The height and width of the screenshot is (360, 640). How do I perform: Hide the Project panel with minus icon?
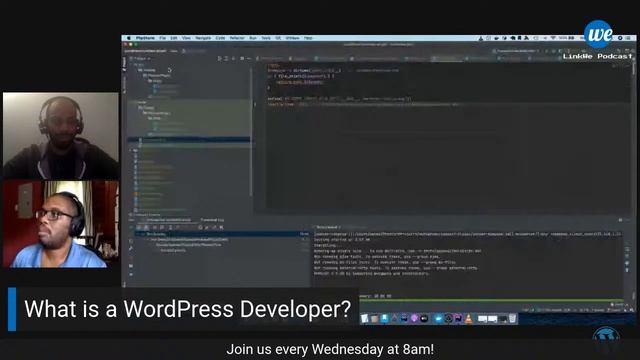(x=249, y=59)
